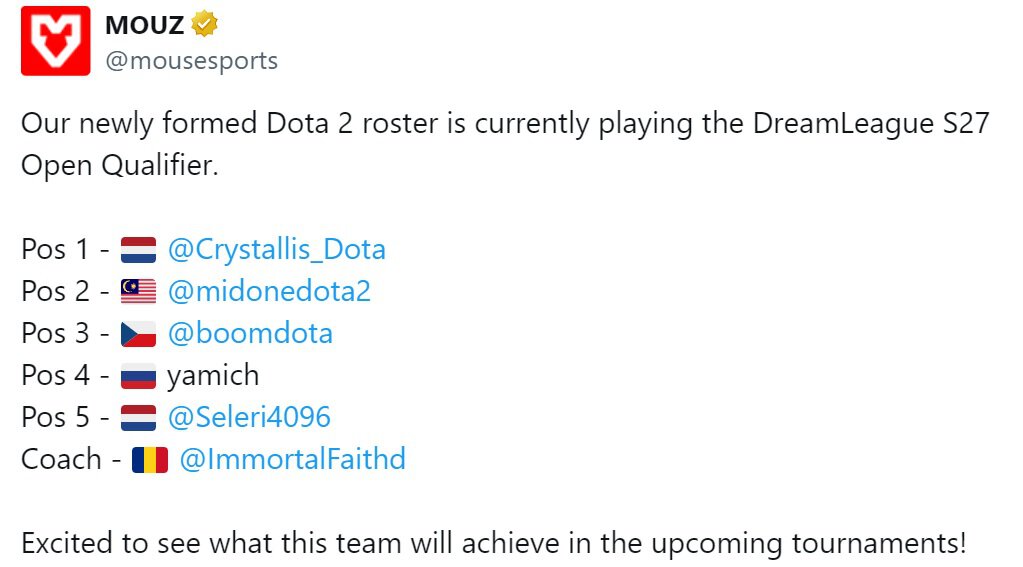
Task: Click the MOUZ display name
Action: point(144,24)
